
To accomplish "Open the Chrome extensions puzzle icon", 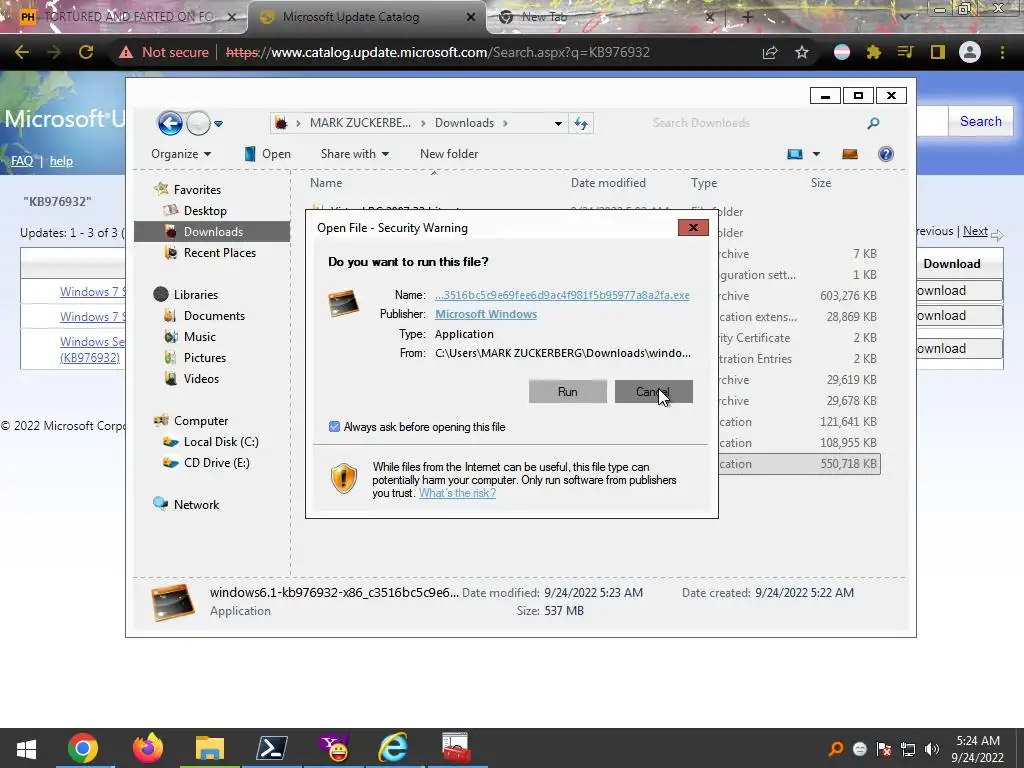I will click(x=873, y=52).
